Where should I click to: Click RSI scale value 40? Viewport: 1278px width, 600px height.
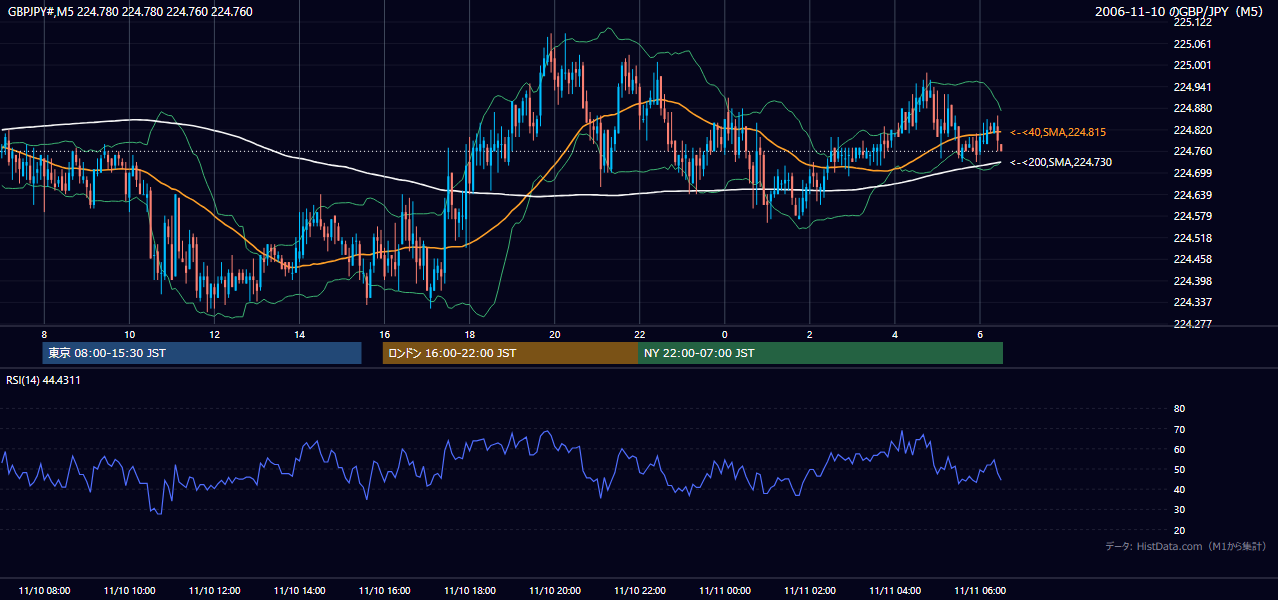[x=1179, y=489]
